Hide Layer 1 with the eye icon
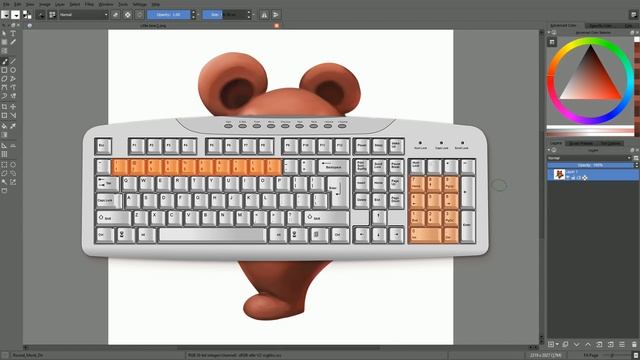Viewport: 640px width, 360px height. pyautogui.click(x=568, y=178)
